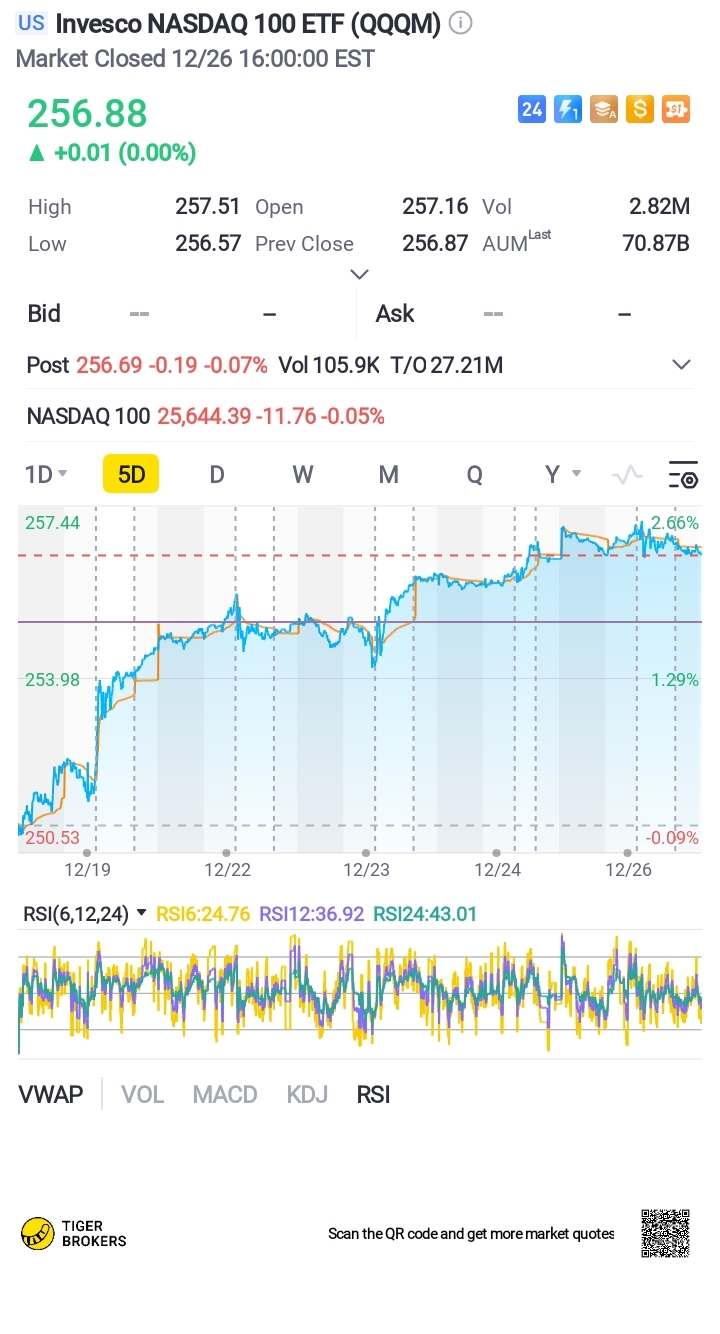Tap the orange $1 puzzle piece badge

[x=676, y=109]
